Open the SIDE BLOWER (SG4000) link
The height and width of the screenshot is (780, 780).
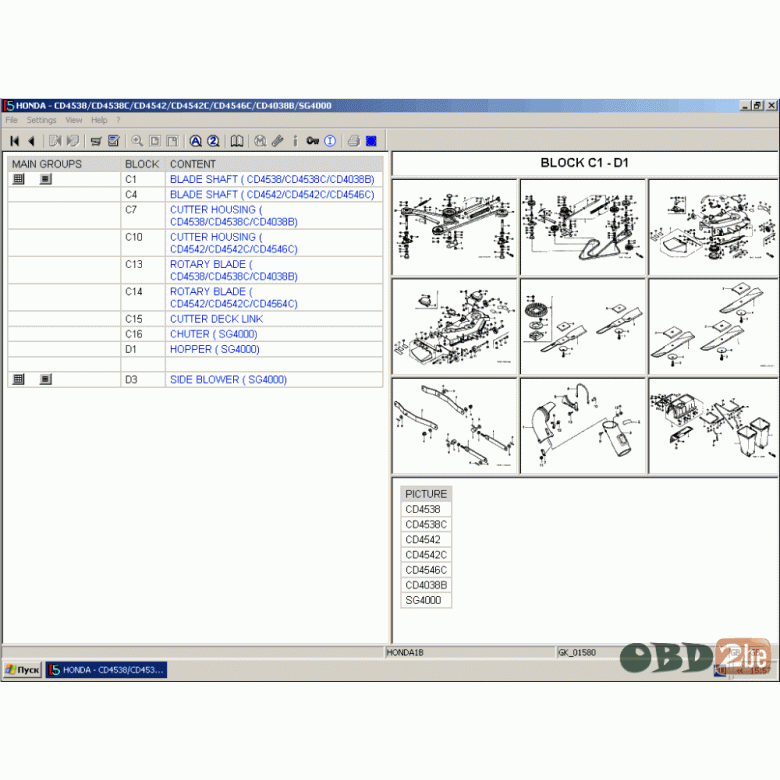[228, 380]
